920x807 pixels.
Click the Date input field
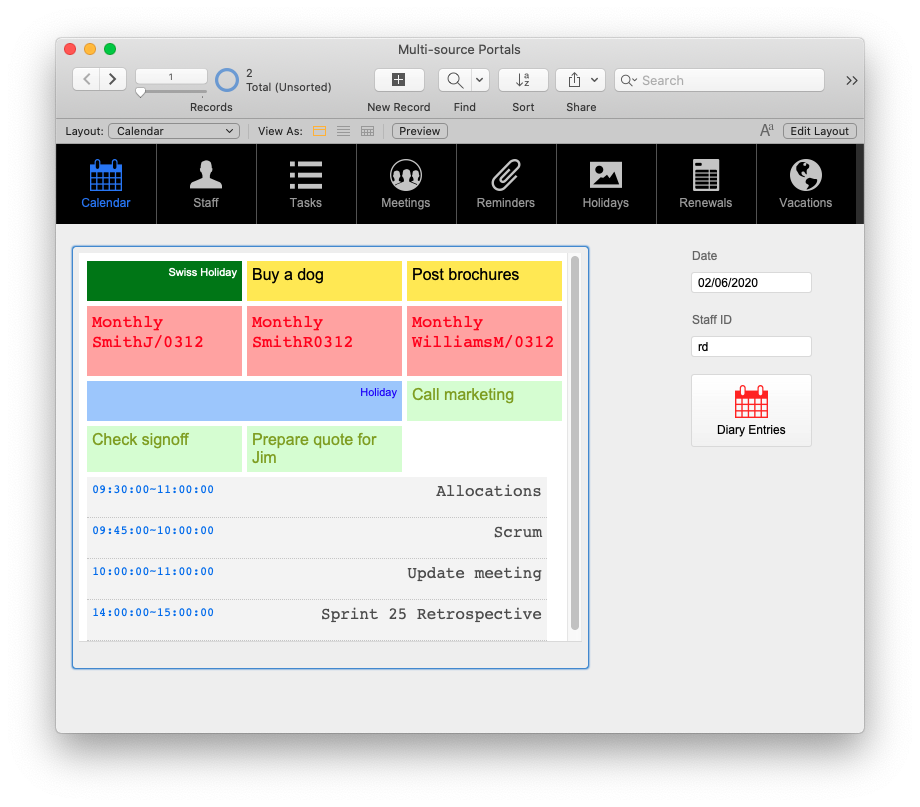750,283
